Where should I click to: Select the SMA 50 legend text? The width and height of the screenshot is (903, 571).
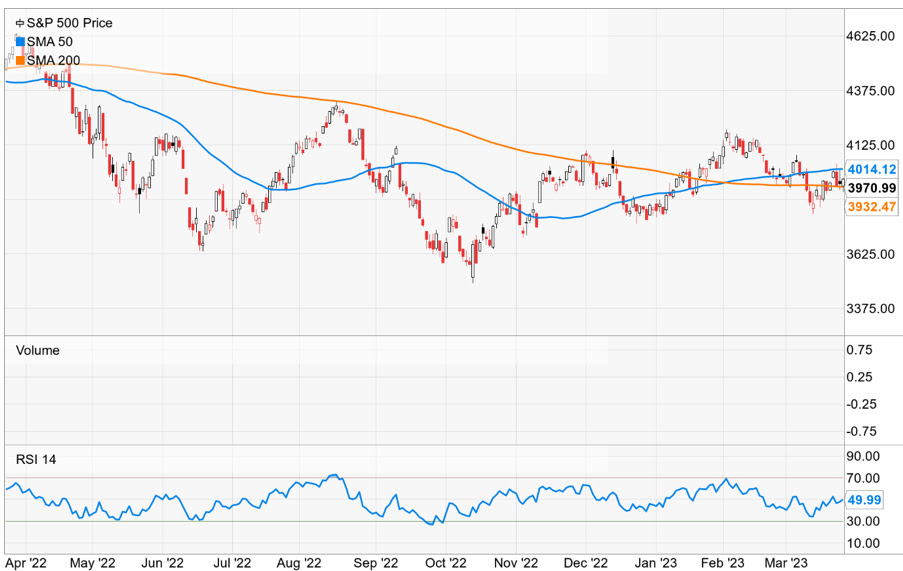[x=50, y=41]
